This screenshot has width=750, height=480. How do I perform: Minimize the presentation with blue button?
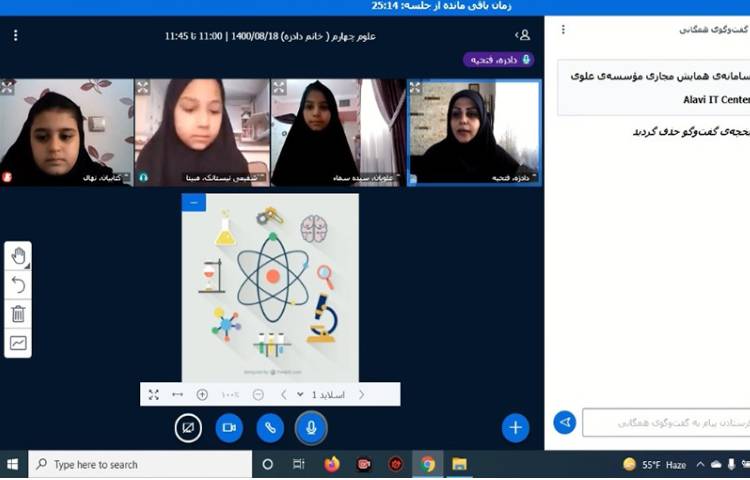point(195,203)
